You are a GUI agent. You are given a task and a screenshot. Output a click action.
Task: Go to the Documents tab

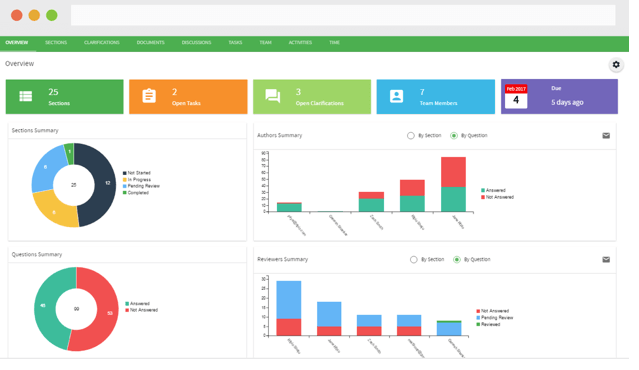pyautogui.click(x=150, y=42)
